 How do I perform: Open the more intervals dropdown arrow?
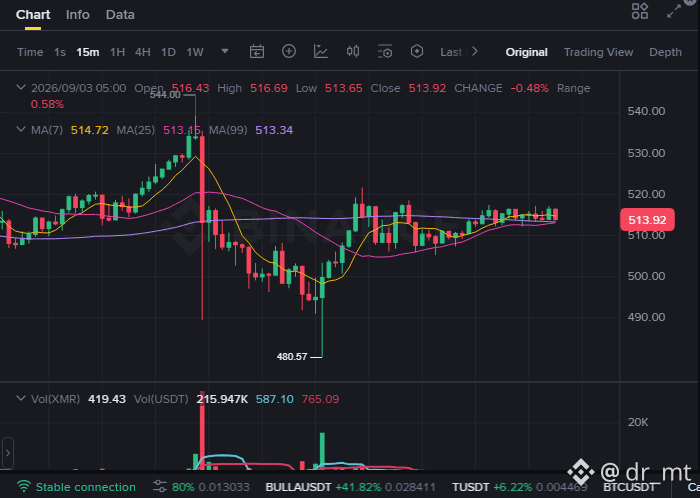tap(225, 52)
